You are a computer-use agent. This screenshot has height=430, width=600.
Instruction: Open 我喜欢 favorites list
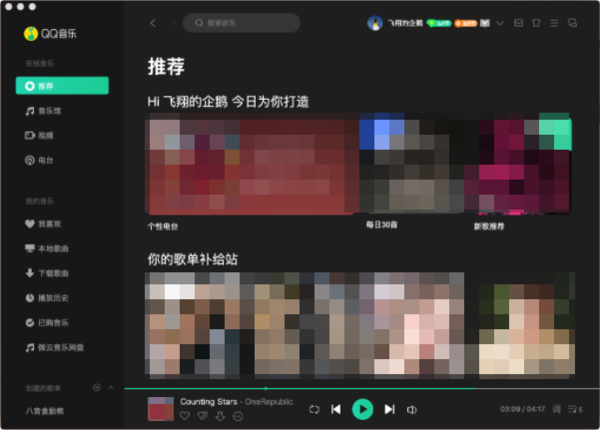coord(43,224)
